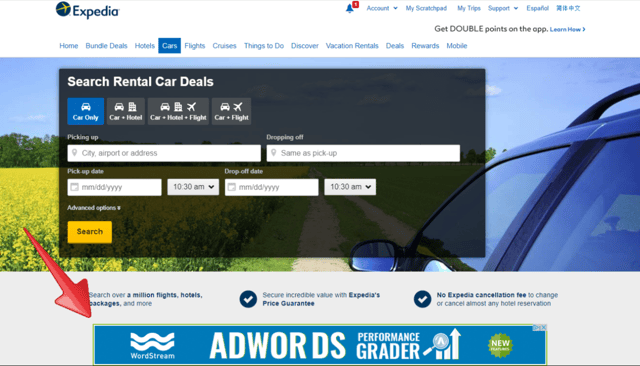Image resolution: width=640 pixels, height=366 pixels.
Task: Open the Hotels menu item
Action: [144, 46]
